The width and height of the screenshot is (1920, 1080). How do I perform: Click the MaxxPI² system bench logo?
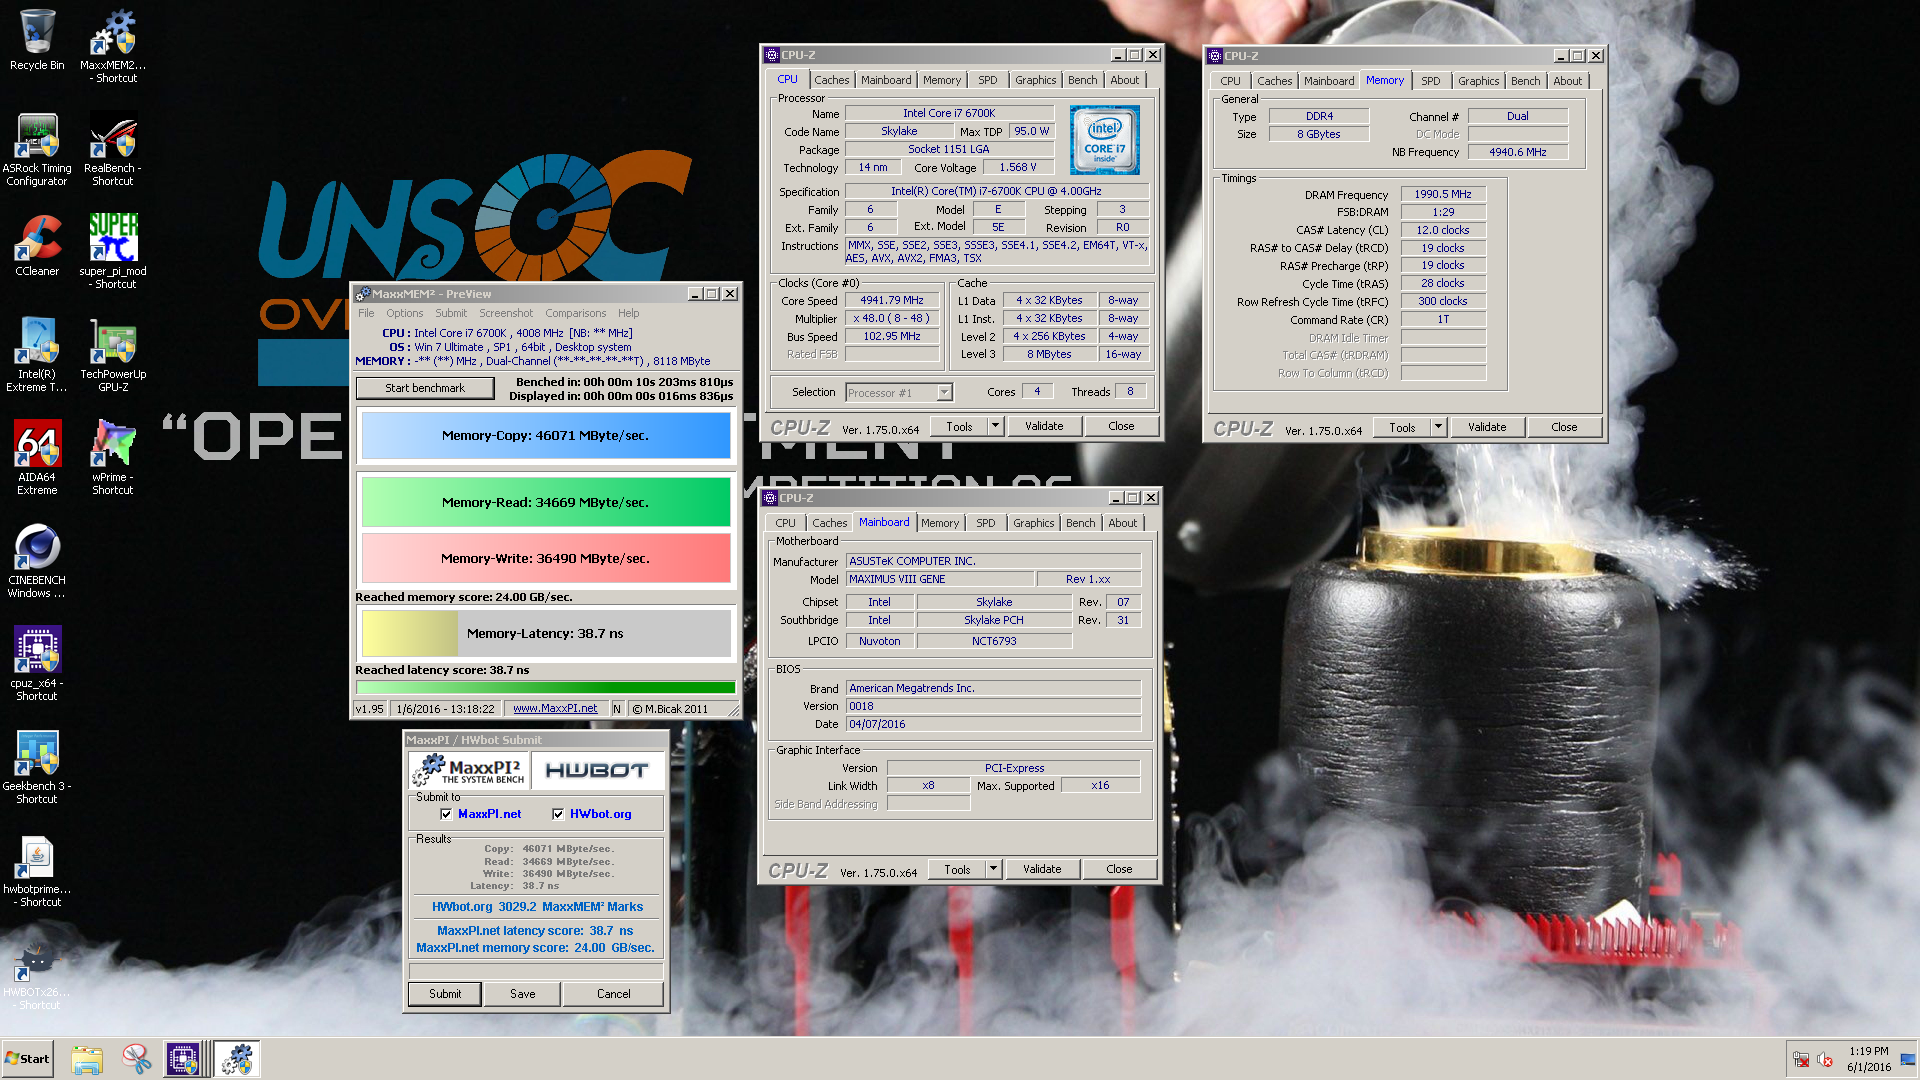tap(468, 770)
